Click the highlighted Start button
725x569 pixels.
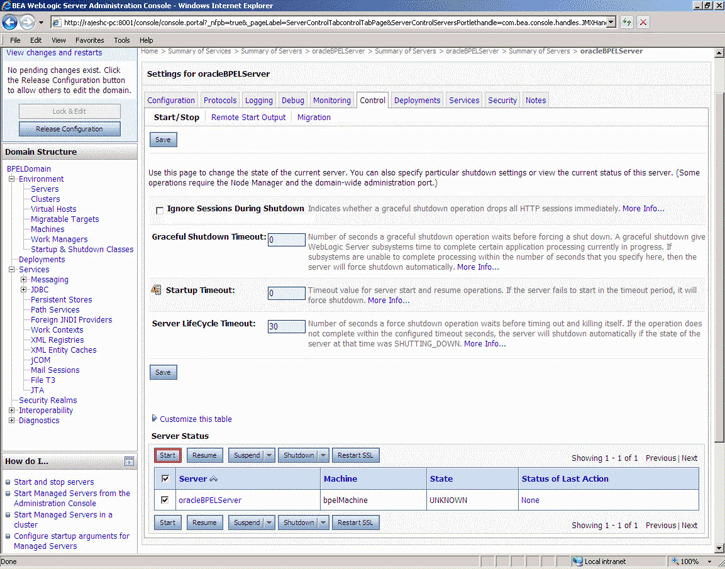click(167, 455)
